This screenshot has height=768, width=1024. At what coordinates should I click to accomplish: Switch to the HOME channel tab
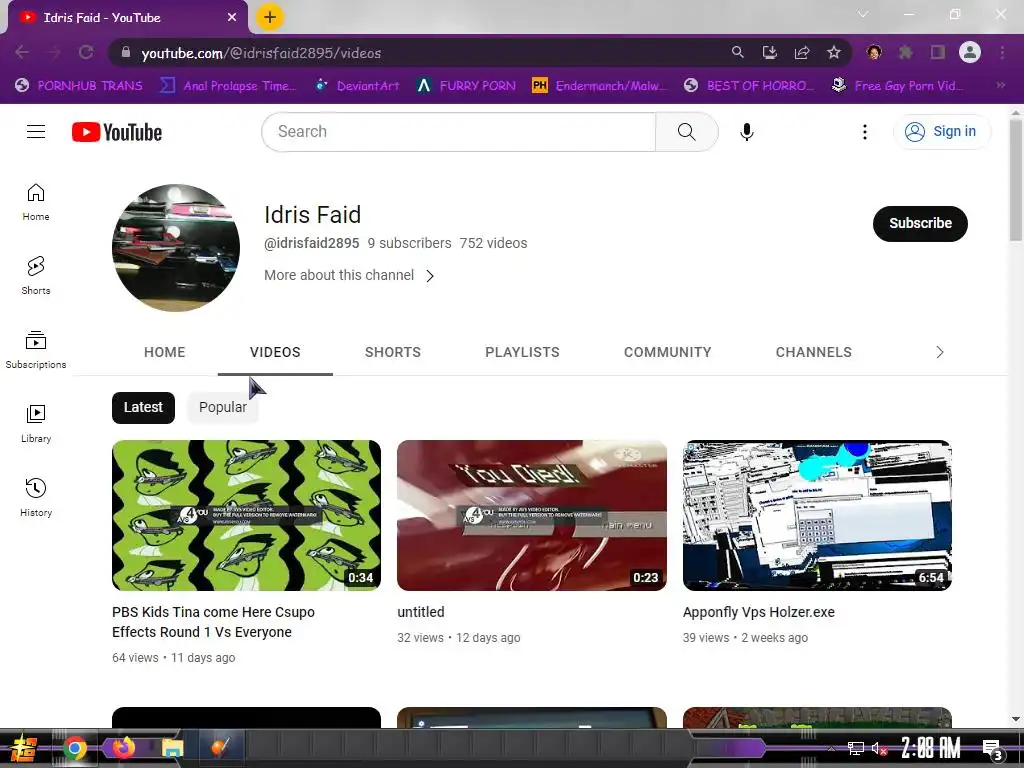[x=165, y=352]
